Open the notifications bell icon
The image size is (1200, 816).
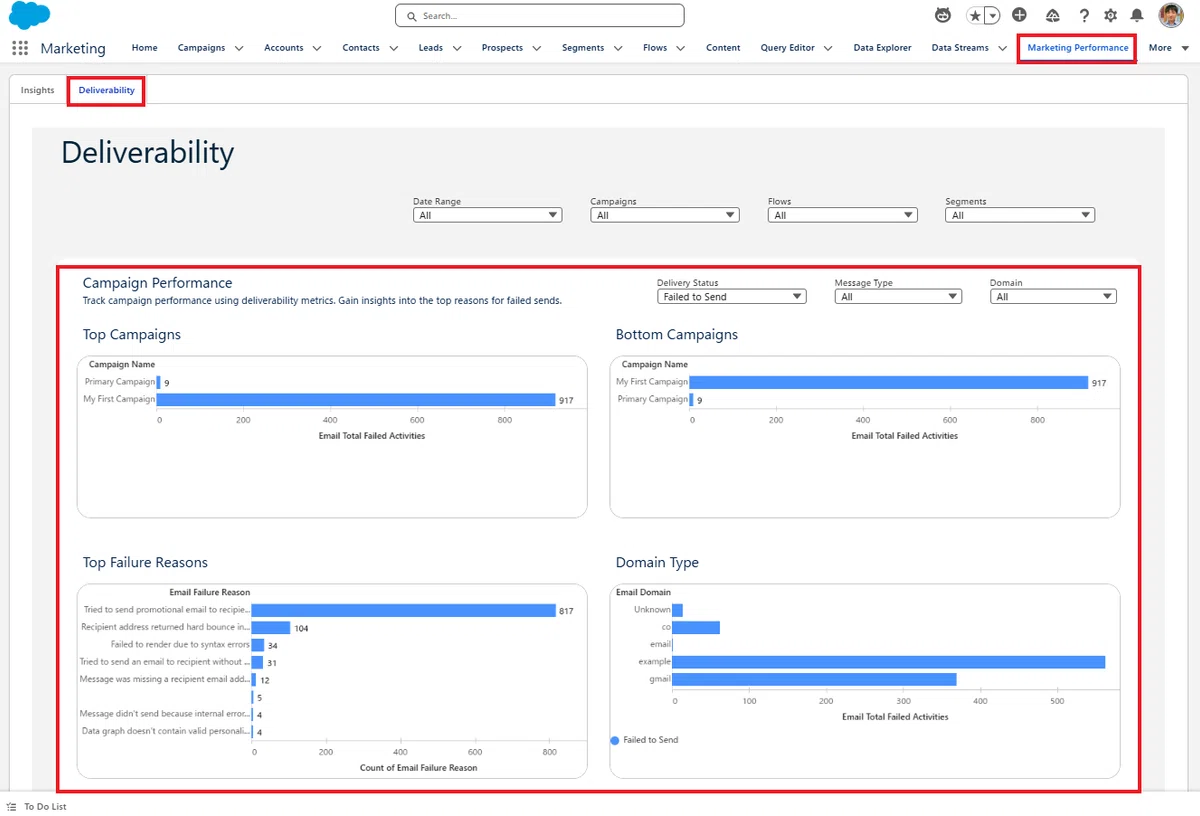click(1137, 15)
